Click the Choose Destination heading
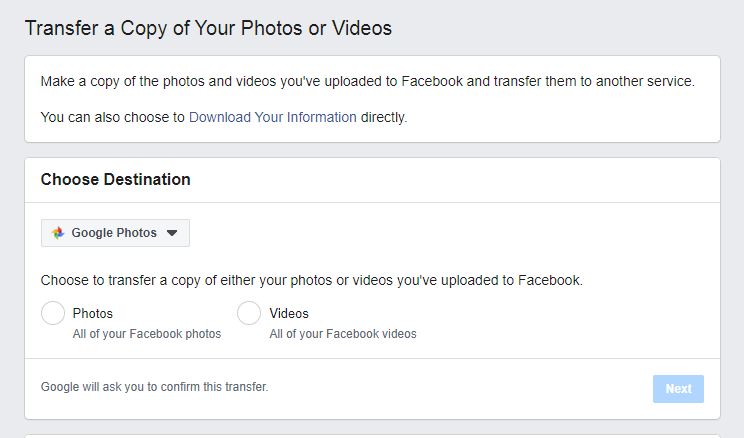The image size is (744, 438). pos(115,179)
